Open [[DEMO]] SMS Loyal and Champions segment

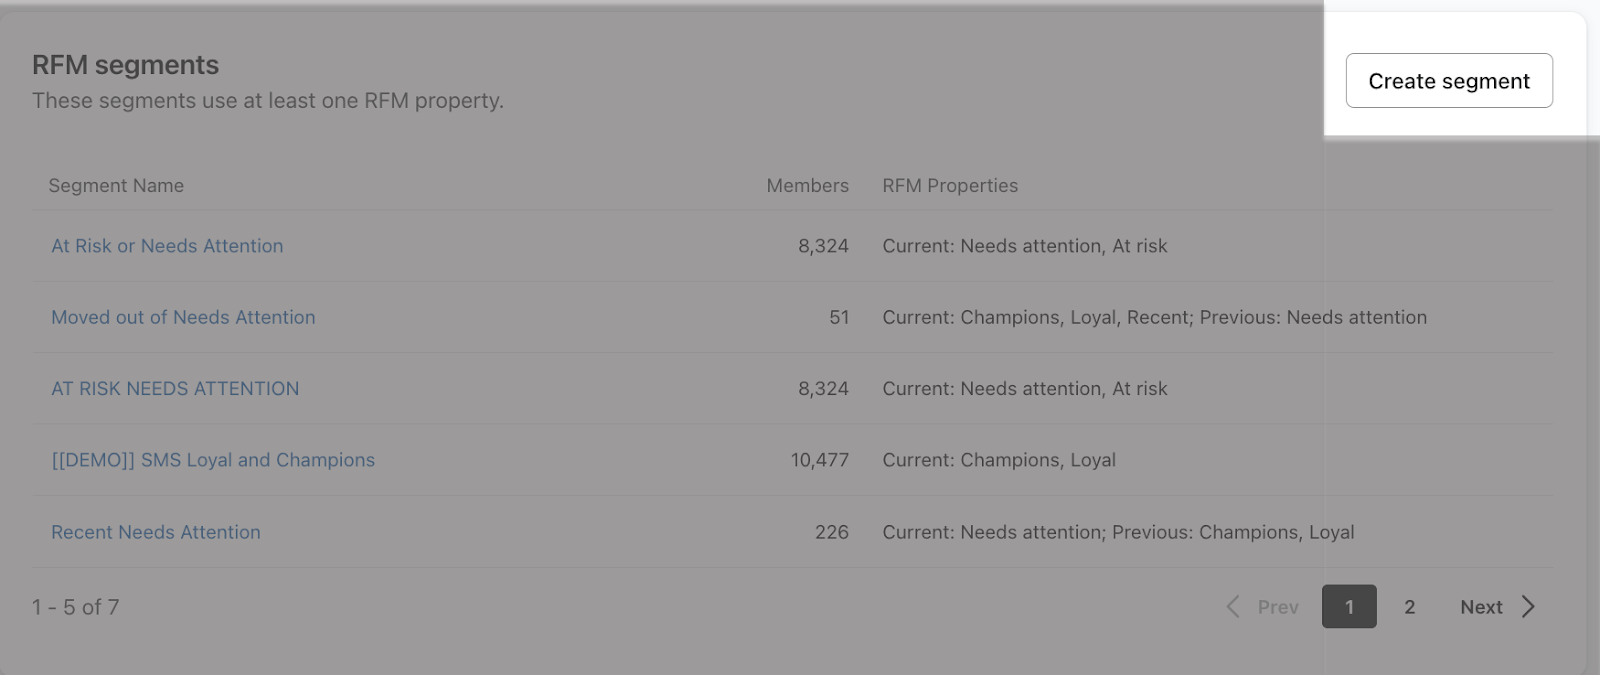213,460
